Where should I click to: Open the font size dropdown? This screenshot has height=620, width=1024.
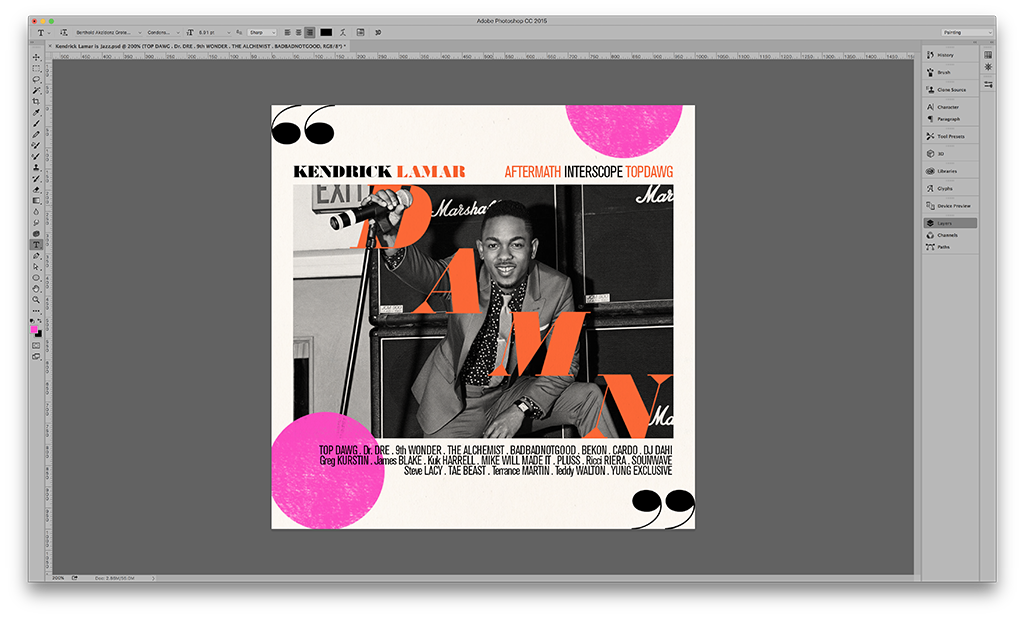point(214,32)
